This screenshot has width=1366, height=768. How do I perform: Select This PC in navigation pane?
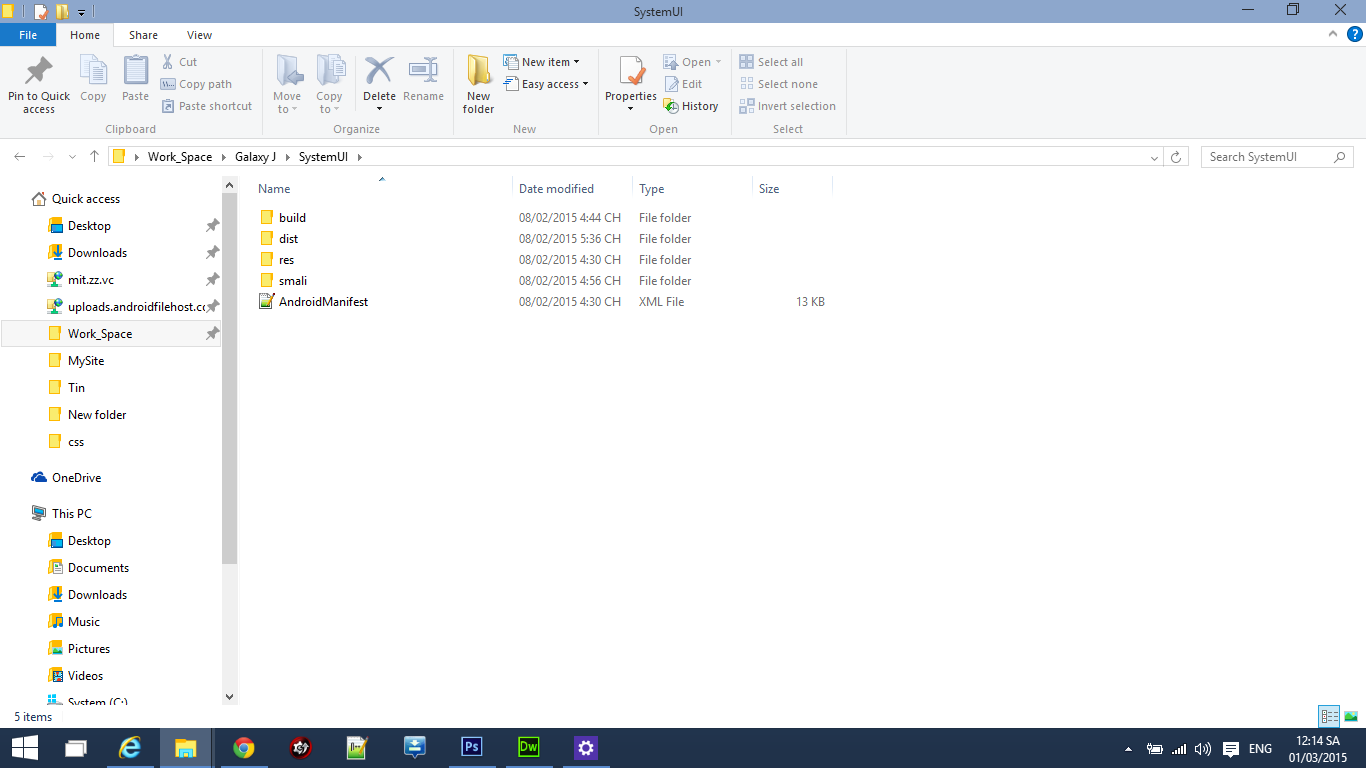(71, 513)
